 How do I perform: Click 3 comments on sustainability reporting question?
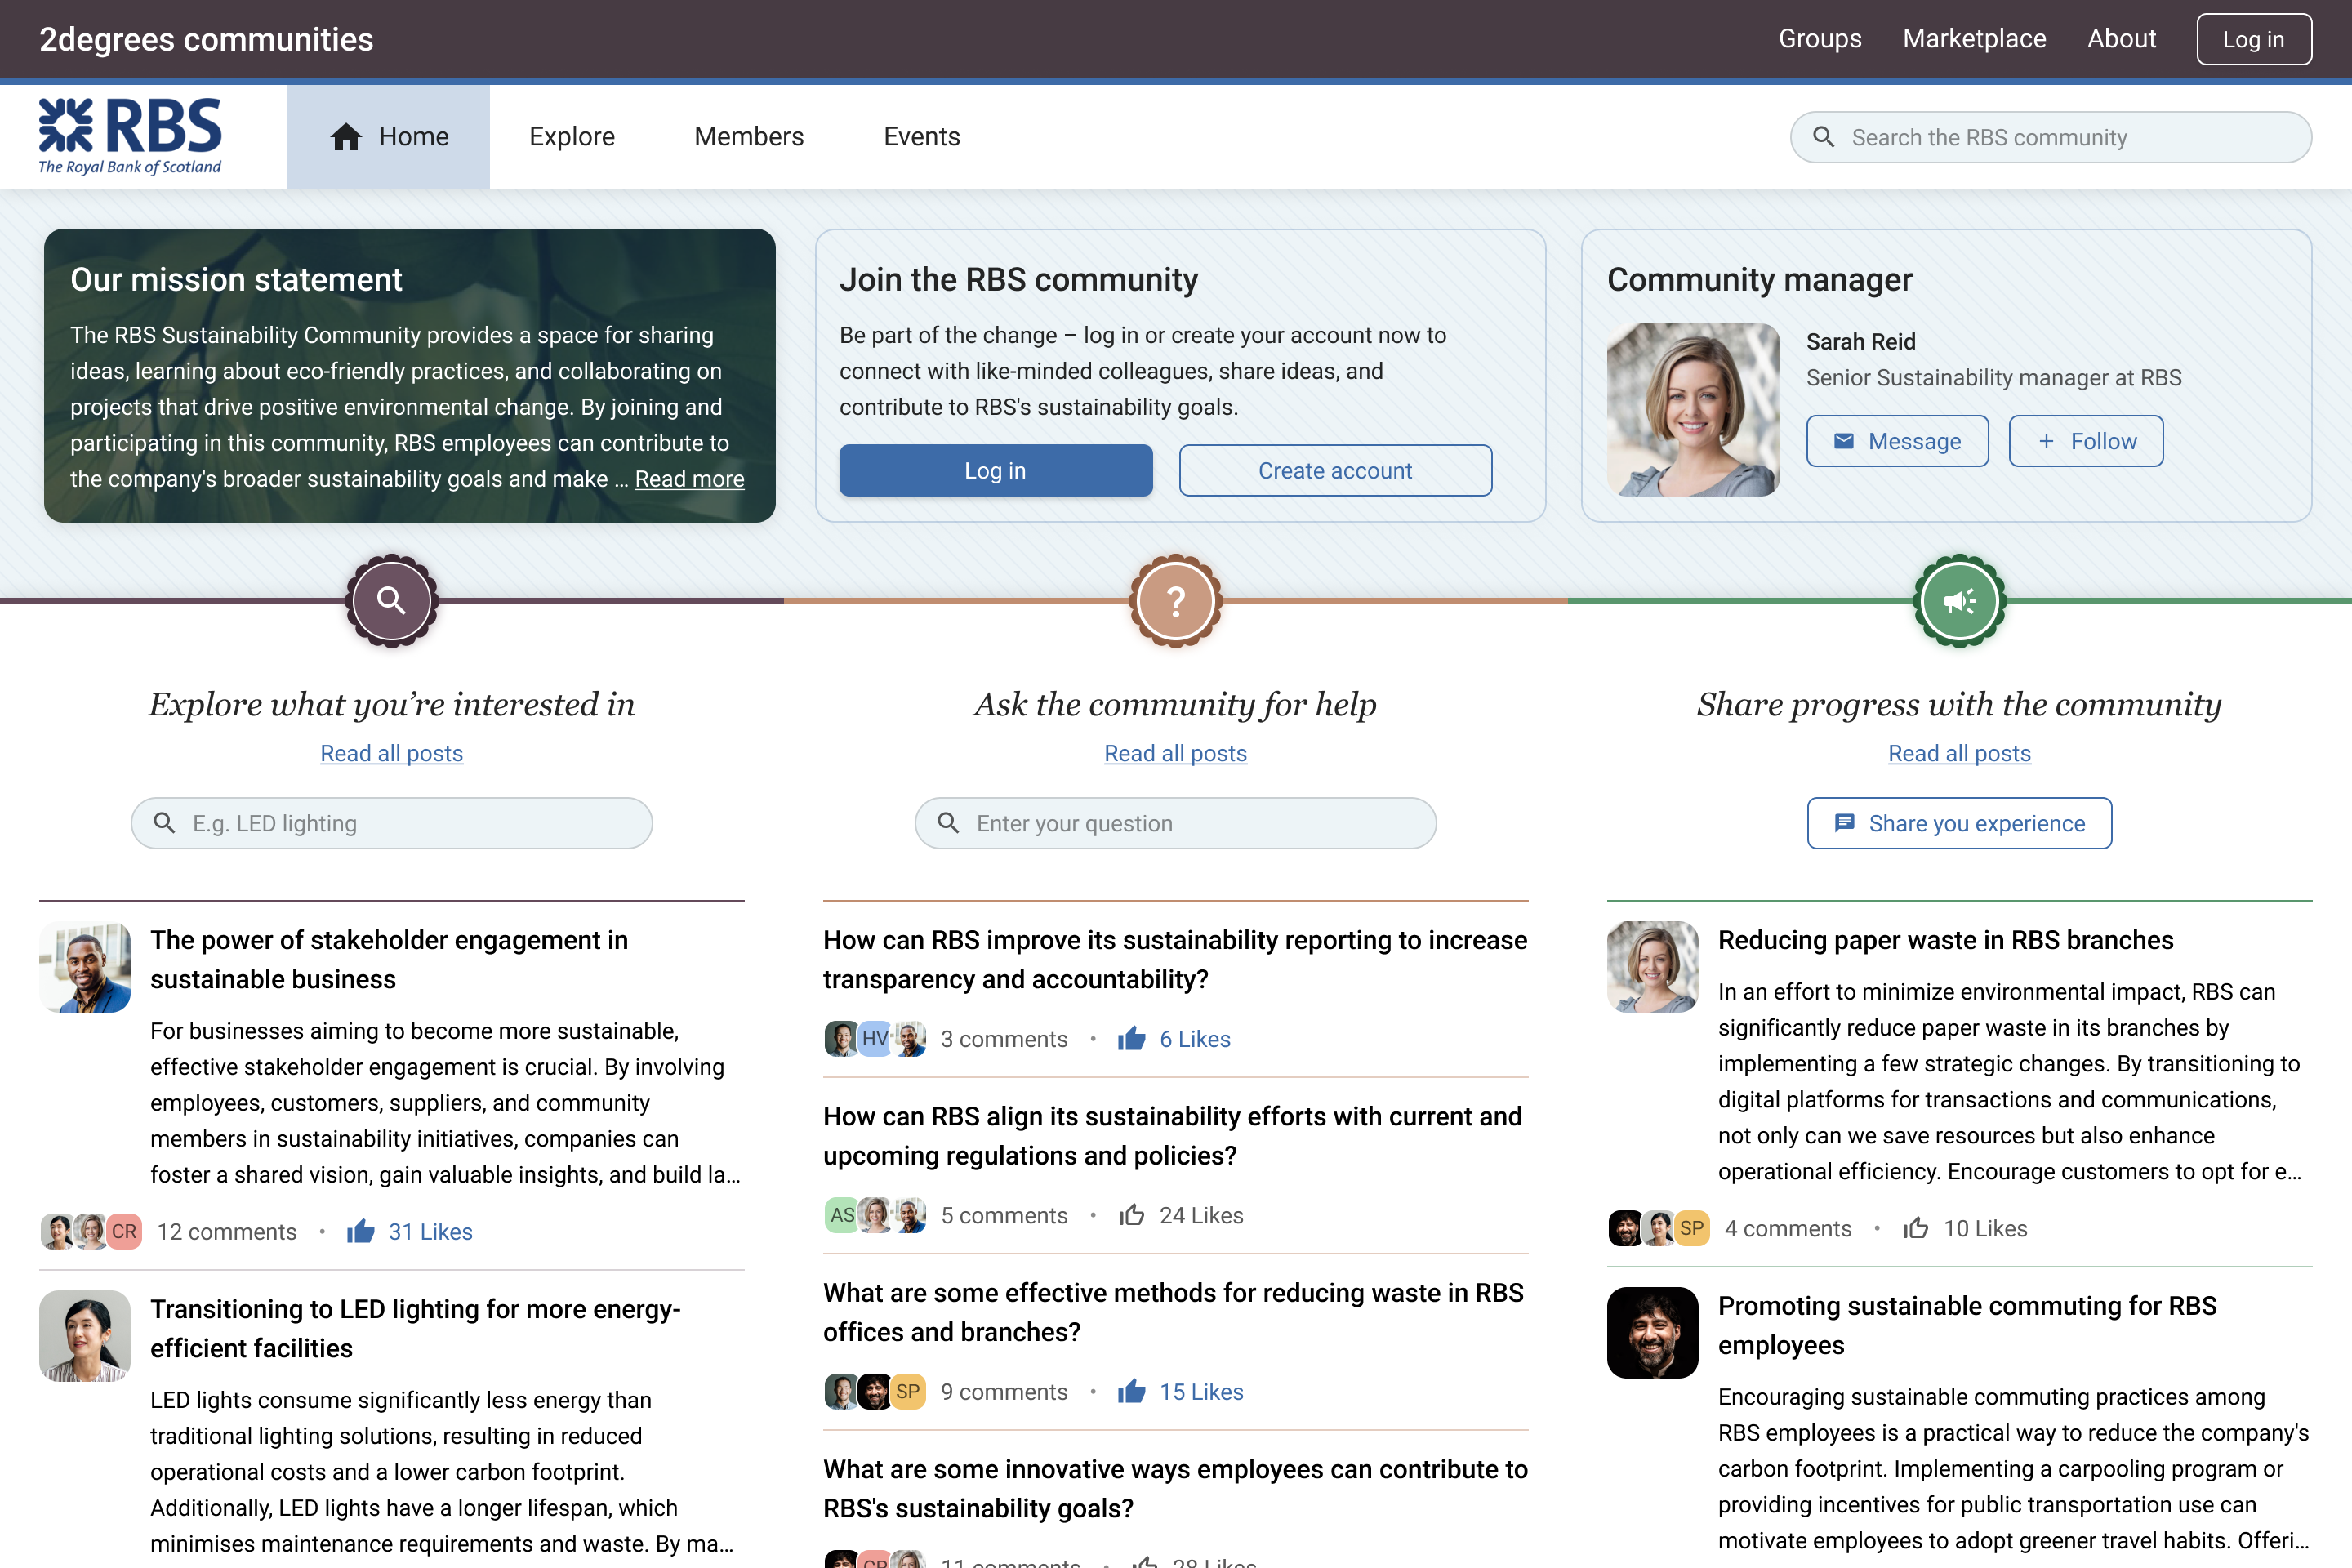coord(1004,1039)
